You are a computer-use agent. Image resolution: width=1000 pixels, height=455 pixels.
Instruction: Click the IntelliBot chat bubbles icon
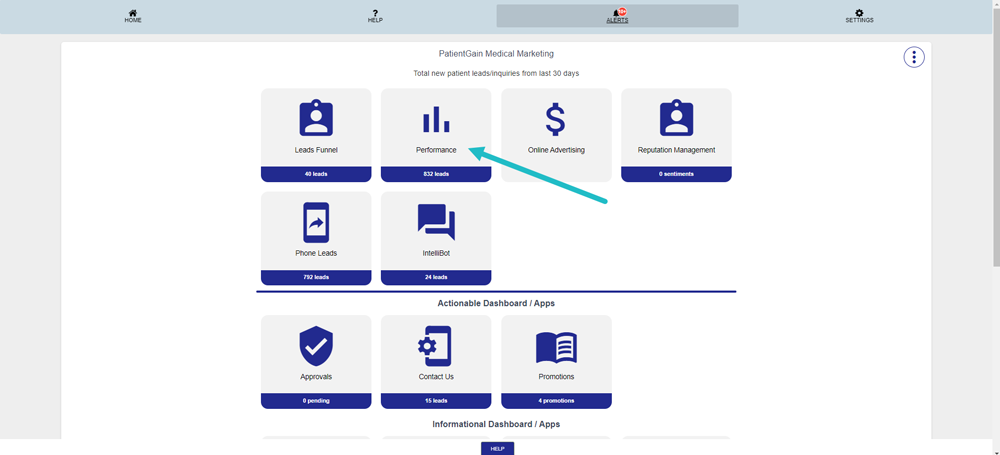point(436,222)
